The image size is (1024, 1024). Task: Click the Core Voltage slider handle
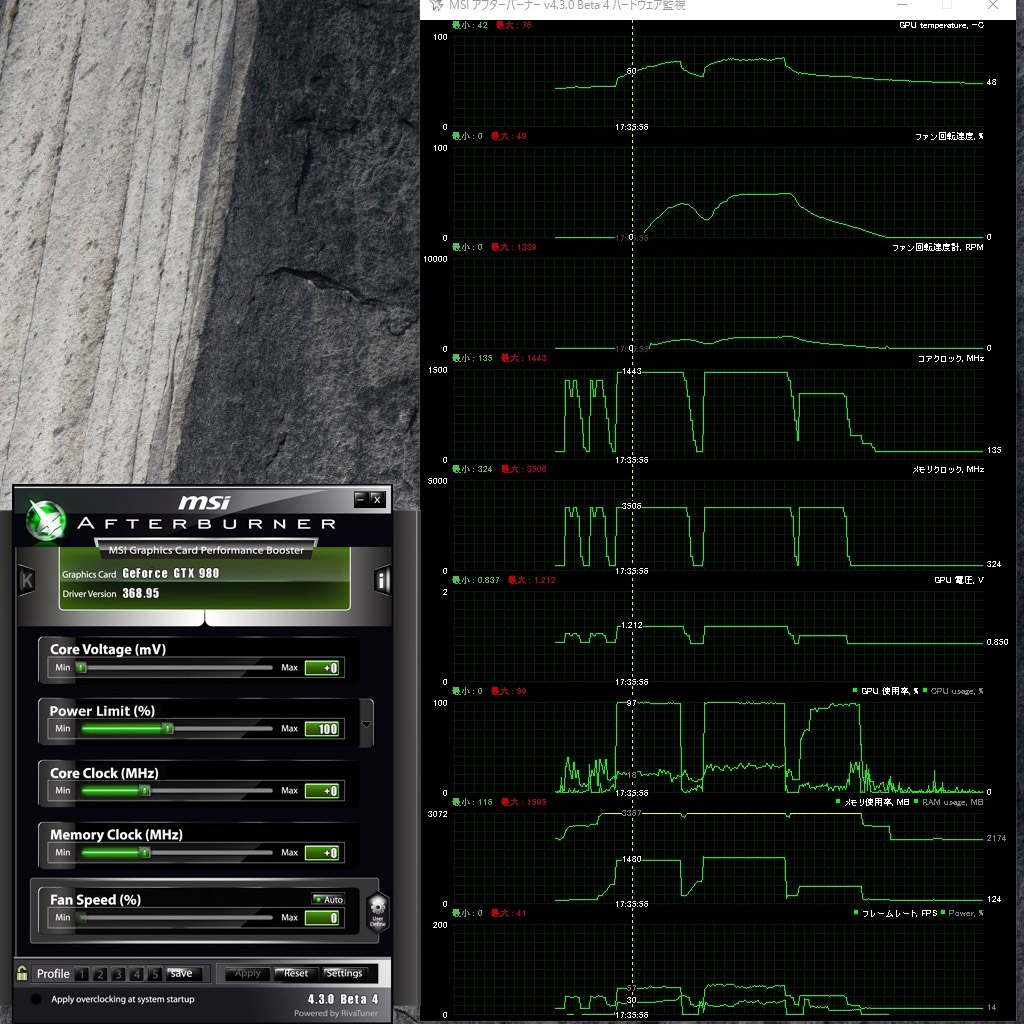(x=81, y=667)
